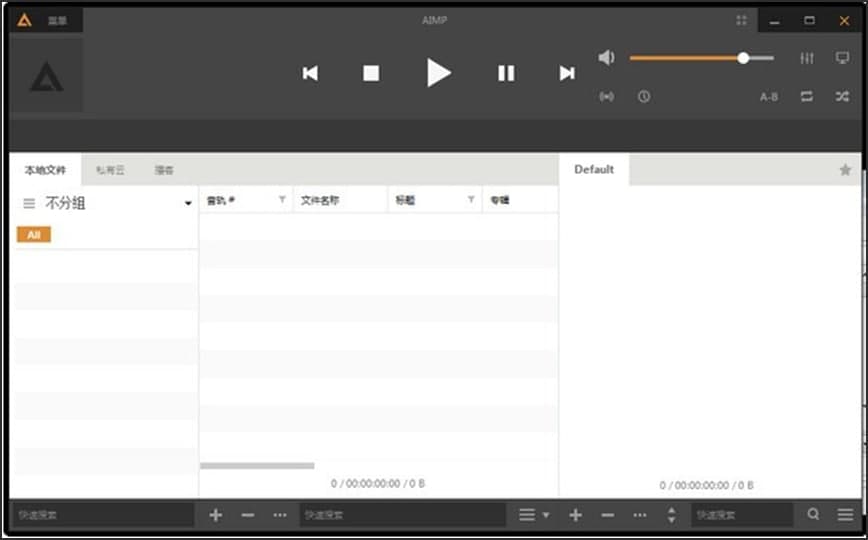Image resolution: width=868 pixels, height=540 pixels.
Task: Expand the 不分组 grouping dropdown
Action: pos(187,204)
